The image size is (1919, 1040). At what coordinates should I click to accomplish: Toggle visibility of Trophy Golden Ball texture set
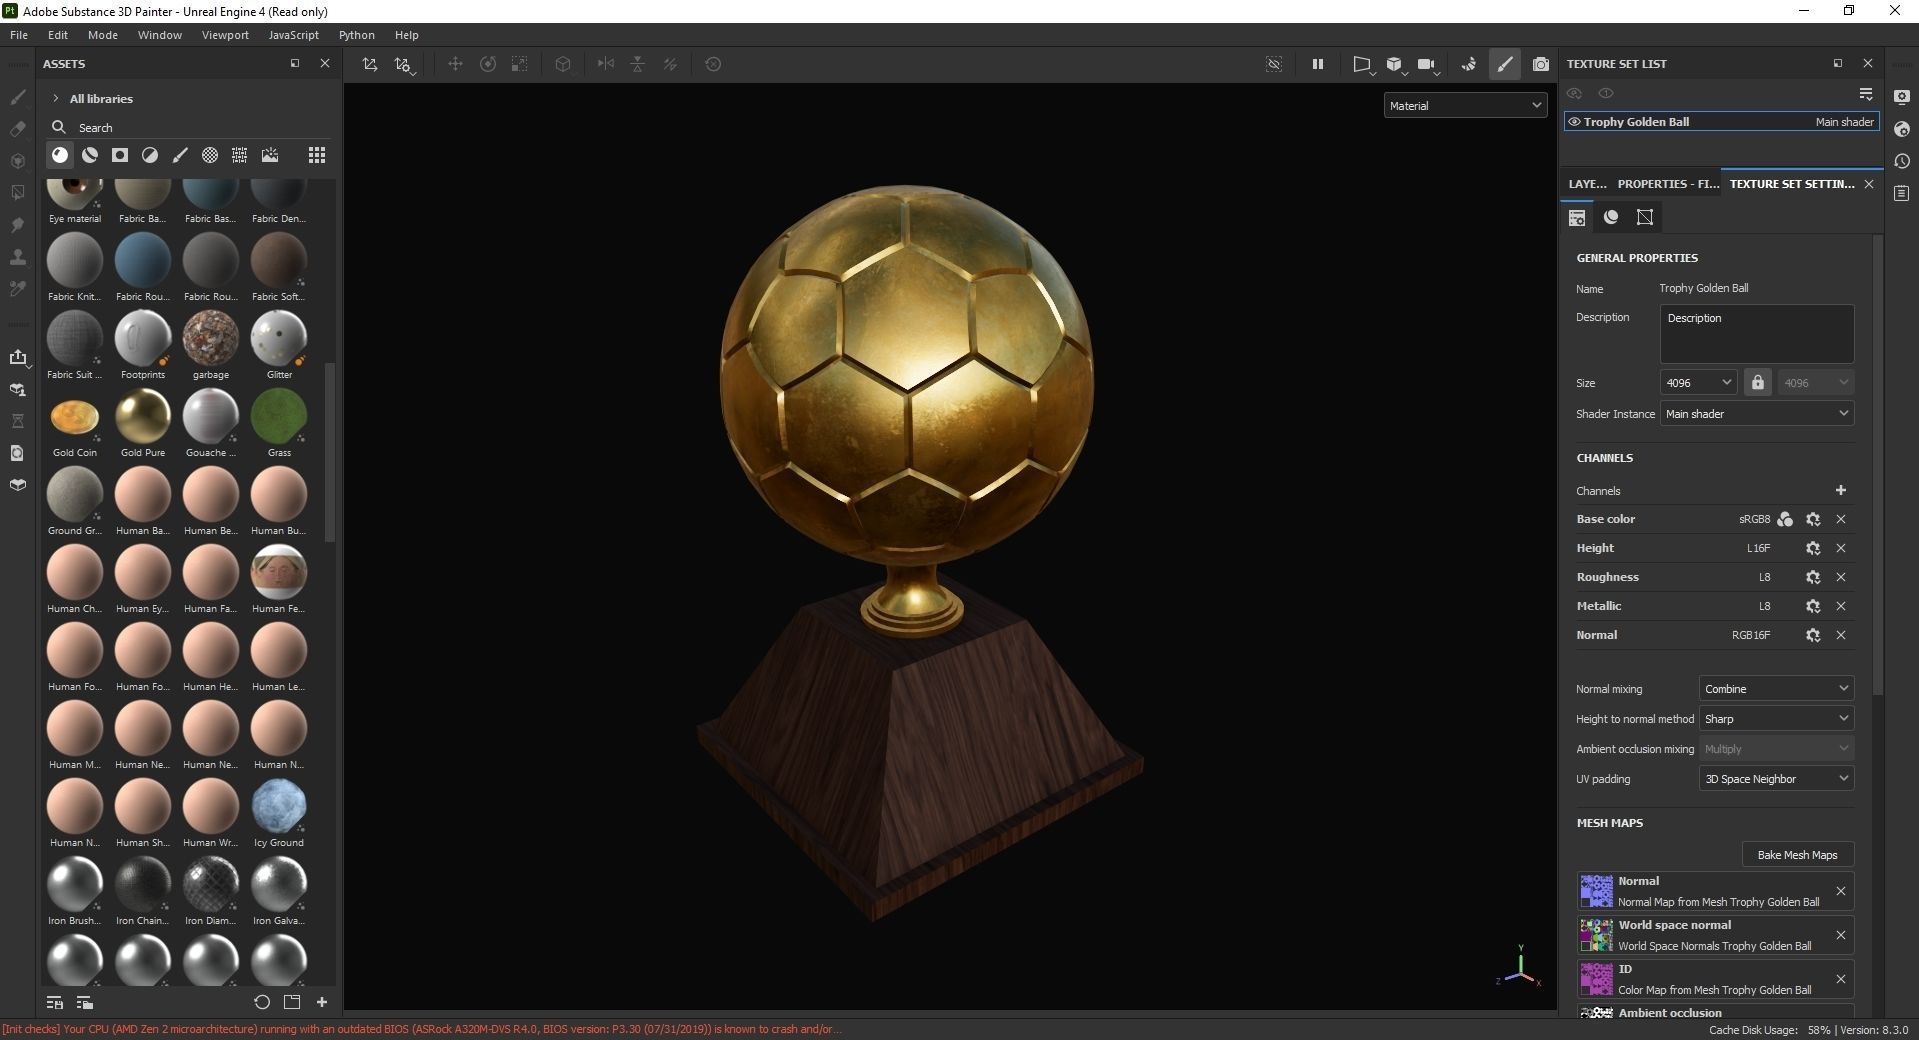pyautogui.click(x=1575, y=122)
